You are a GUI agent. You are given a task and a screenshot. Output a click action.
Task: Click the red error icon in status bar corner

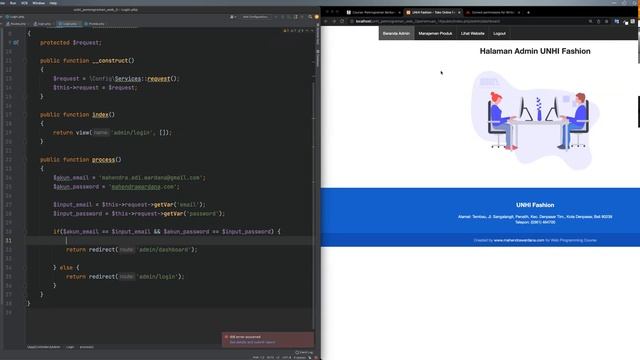click(316, 357)
